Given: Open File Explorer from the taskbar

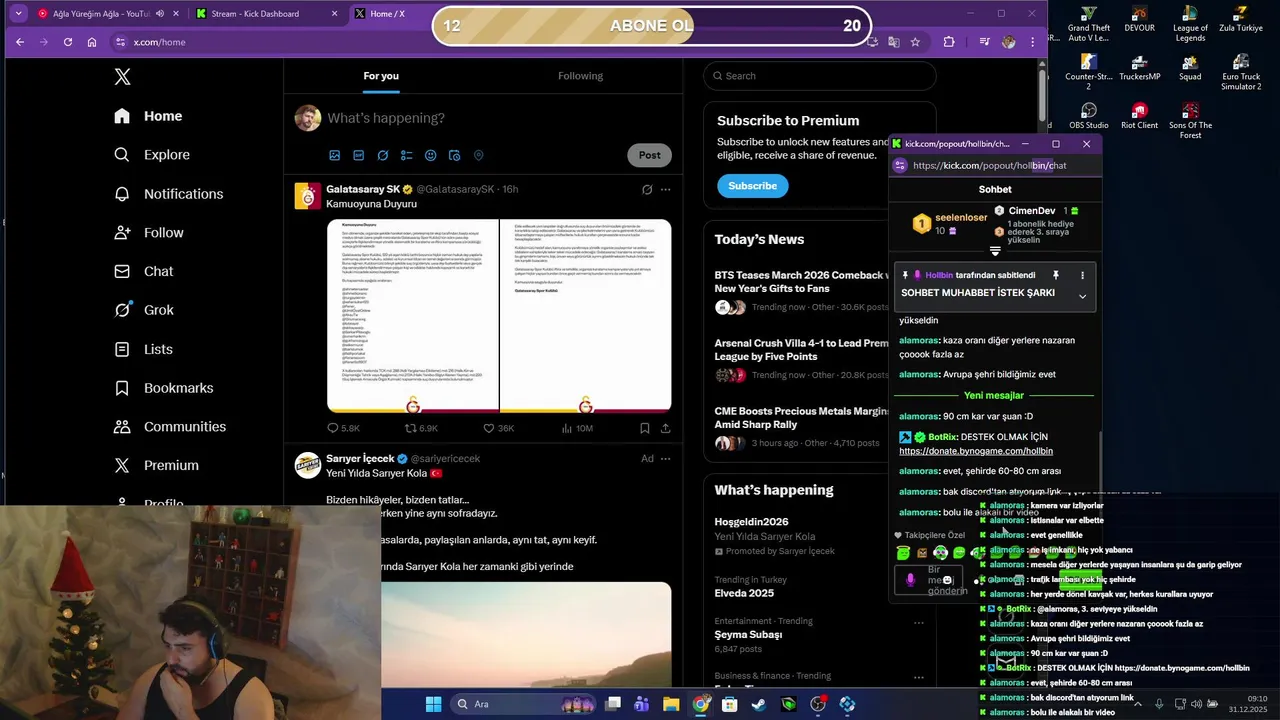Looking at the screenshot, I should tap(671, 704).
